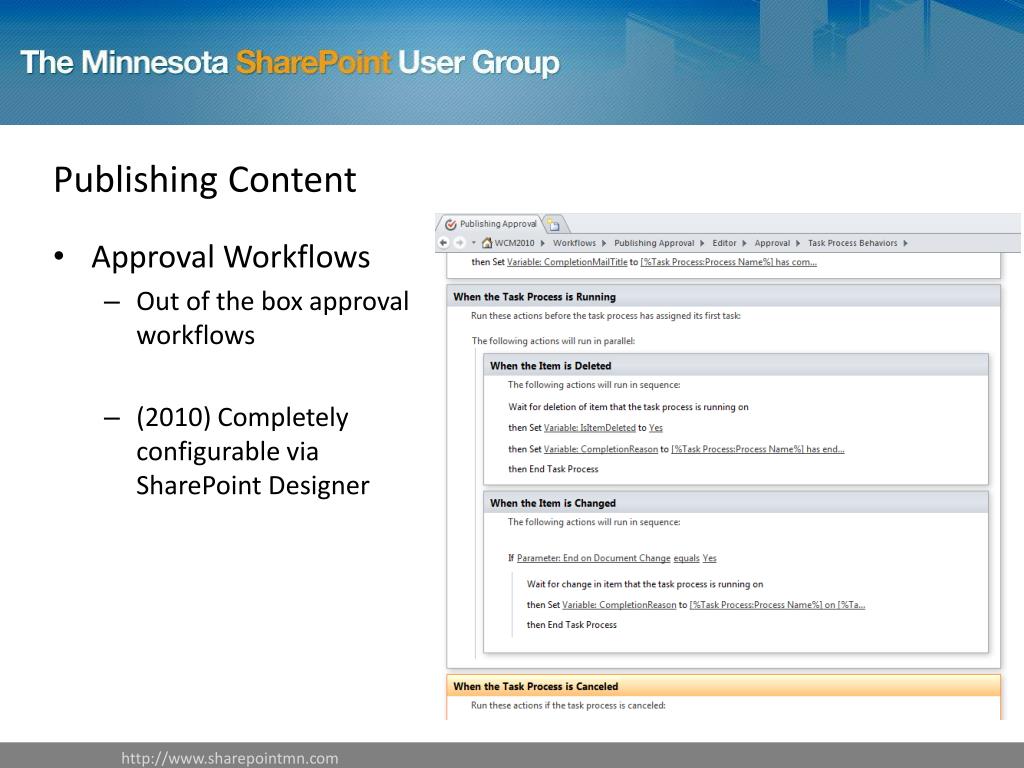The height and width of the screenshot is (768, 1024).
Task: Click the '[%Task Process:Process Name%] has com...' link
Action: tap(728, 262)
